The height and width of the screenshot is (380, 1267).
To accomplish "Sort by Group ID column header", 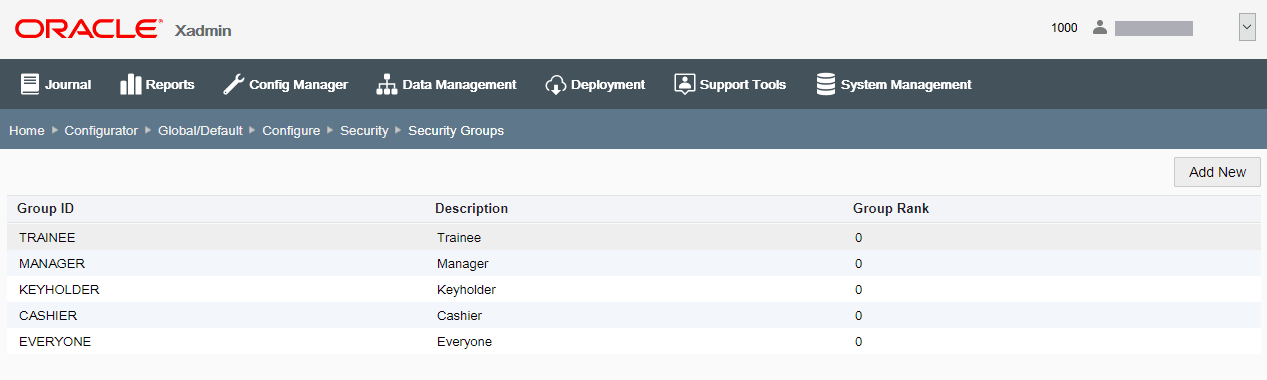I will coord(46,208).
